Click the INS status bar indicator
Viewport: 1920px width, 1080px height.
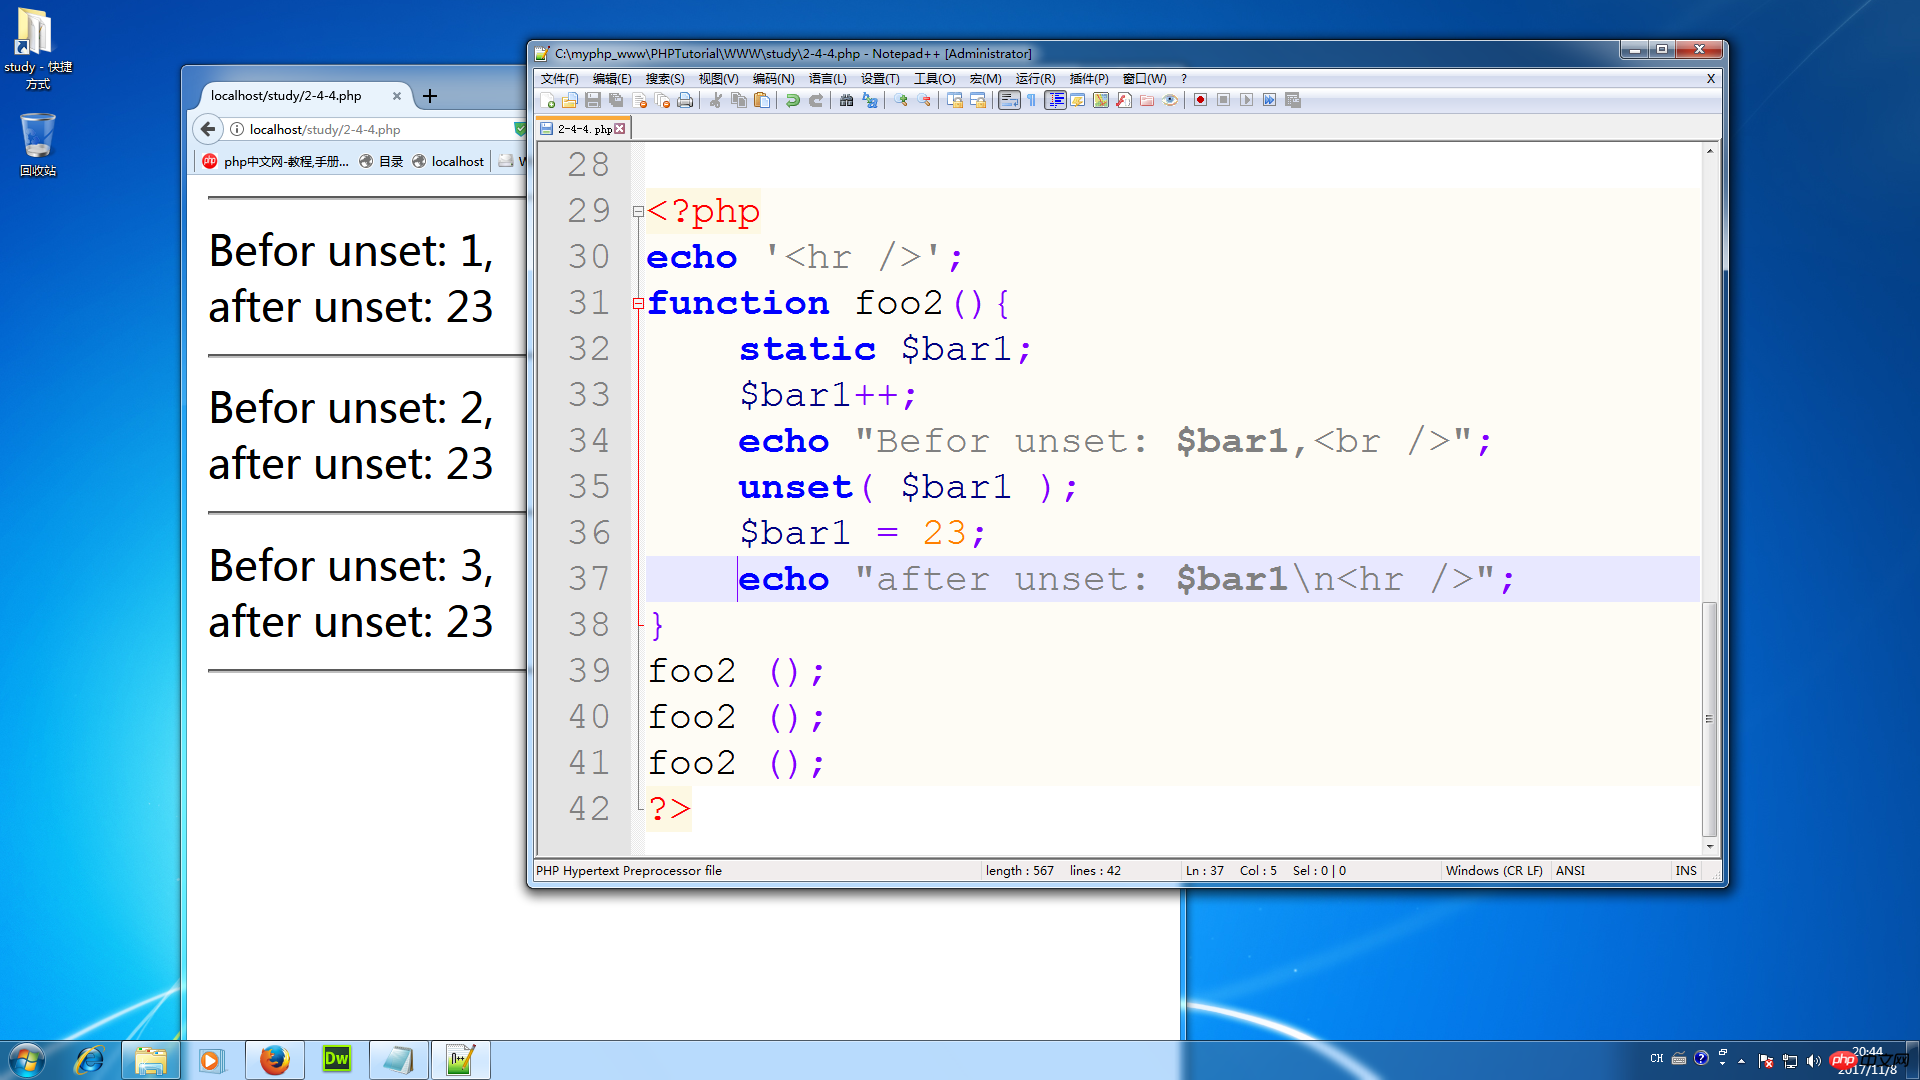click(x=1686, y=871)
